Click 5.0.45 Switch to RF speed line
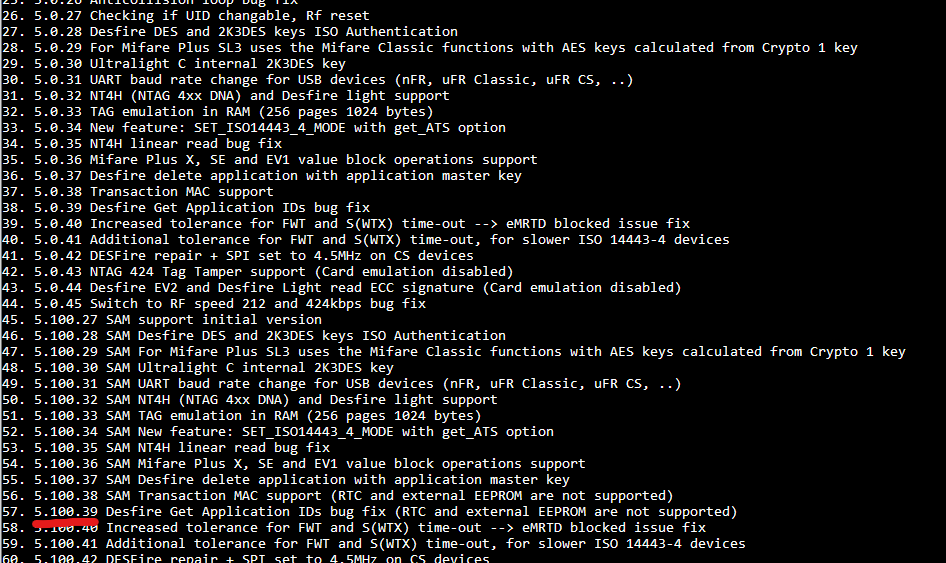The height and width of the screenshot is (563, 946). 214,304
